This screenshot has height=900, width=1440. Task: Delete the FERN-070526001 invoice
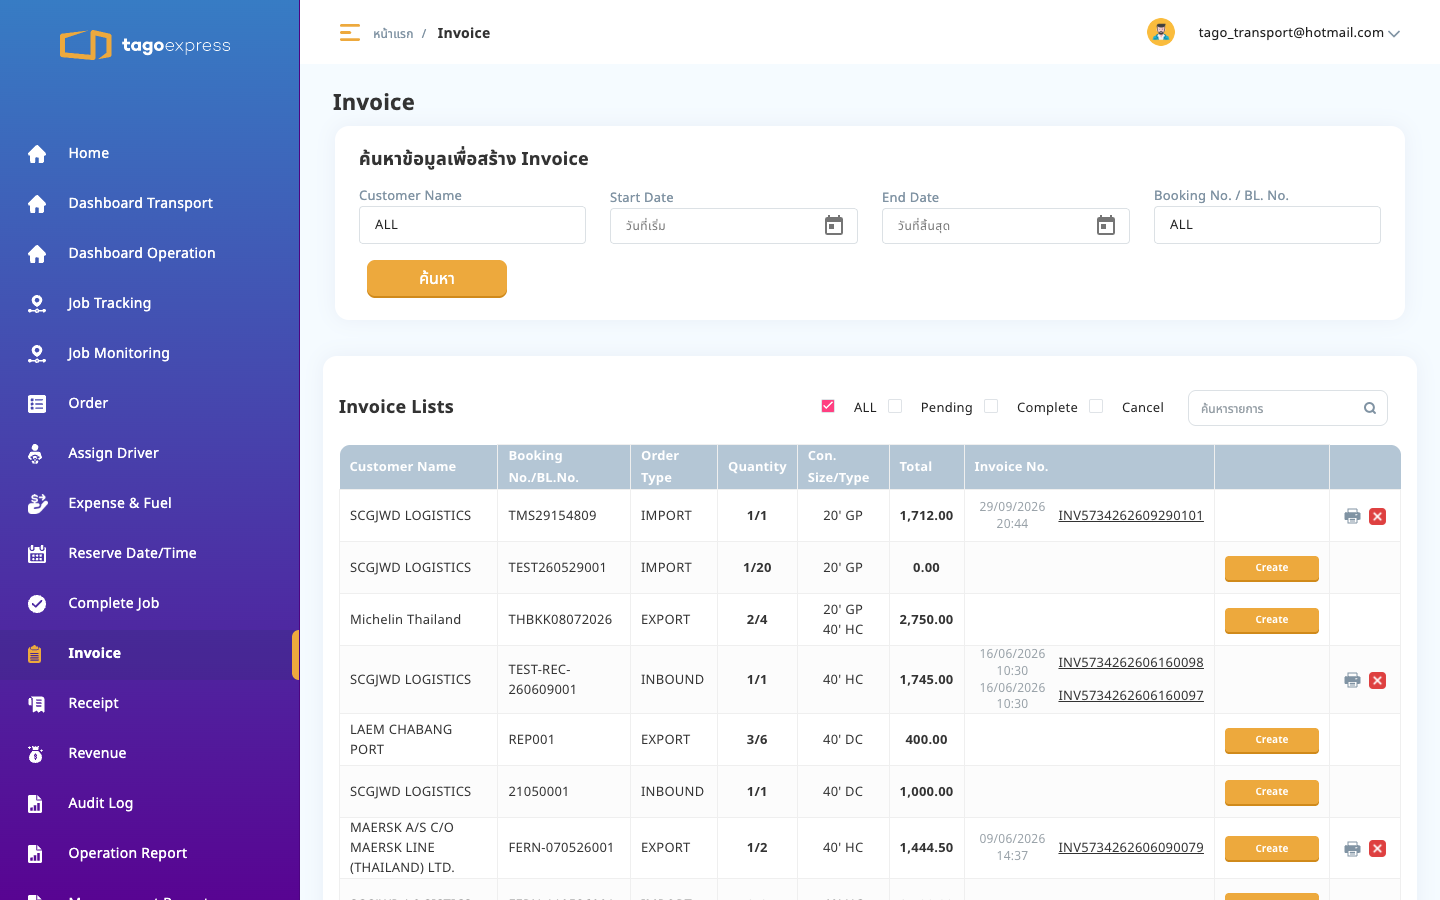[1378, 848]
